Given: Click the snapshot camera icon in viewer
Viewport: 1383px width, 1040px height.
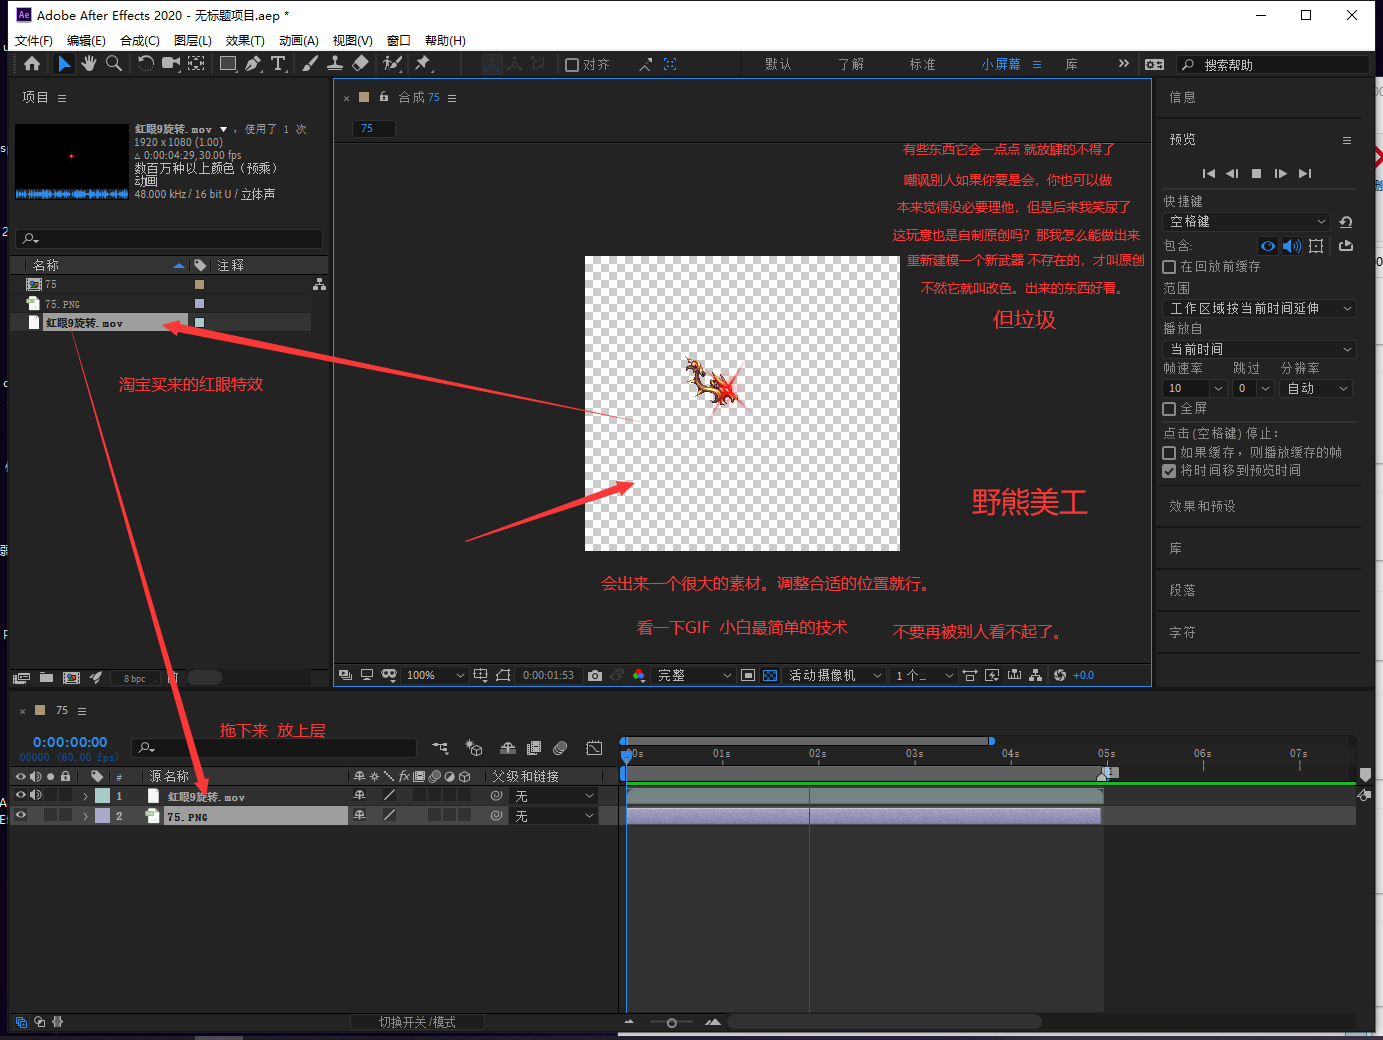Looking at the screenshot, I should pos(595,676).
